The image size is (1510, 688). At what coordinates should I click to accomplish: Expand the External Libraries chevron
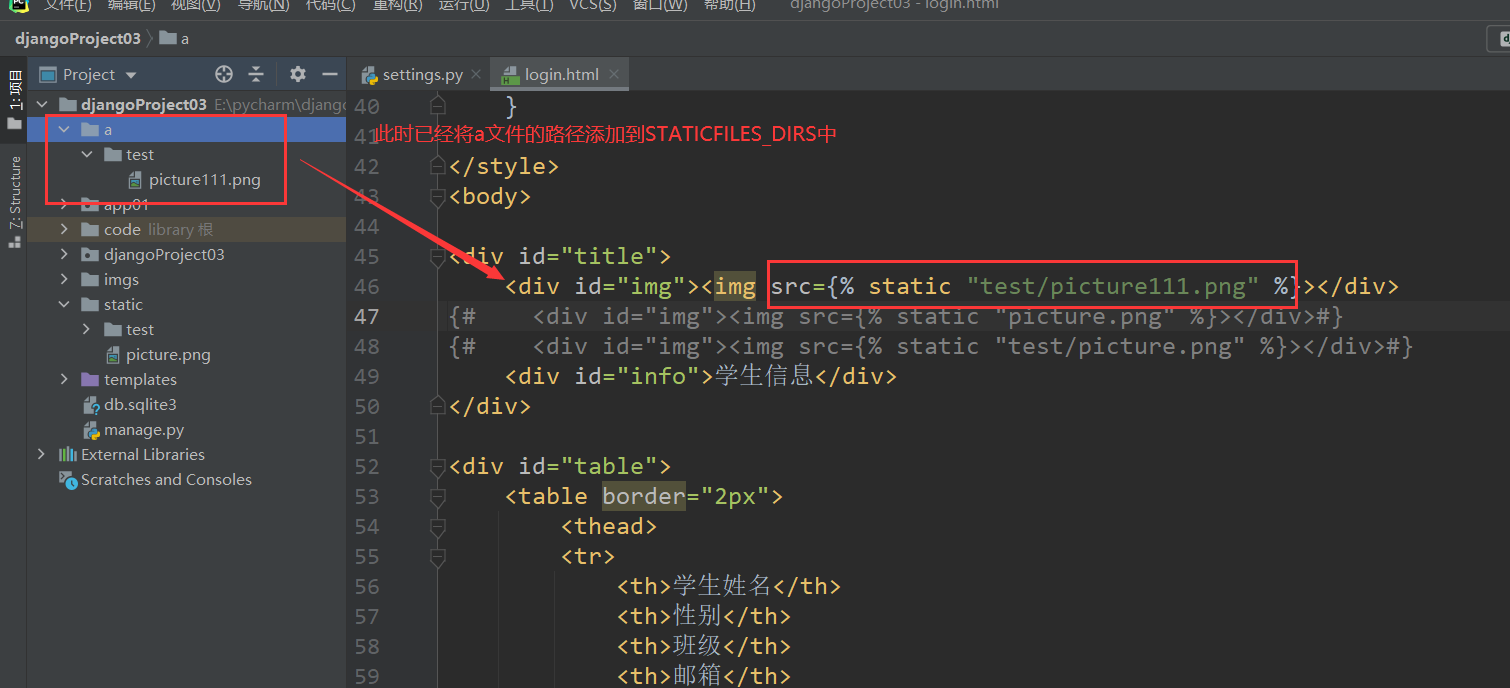point(41,455)
